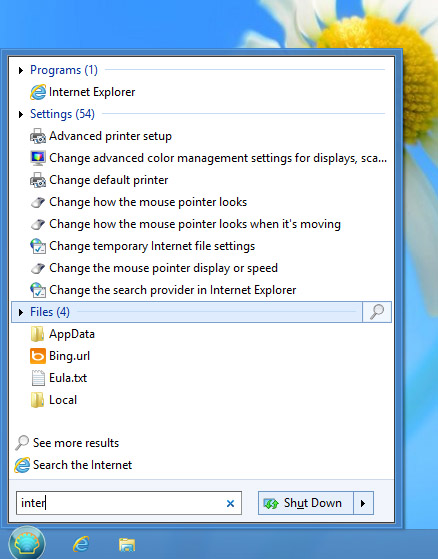Image resolution: width=438 pixels, height=559 pixels.
Task: Click magnifier icon beside See more results
Action: click(x=22, y=443)
